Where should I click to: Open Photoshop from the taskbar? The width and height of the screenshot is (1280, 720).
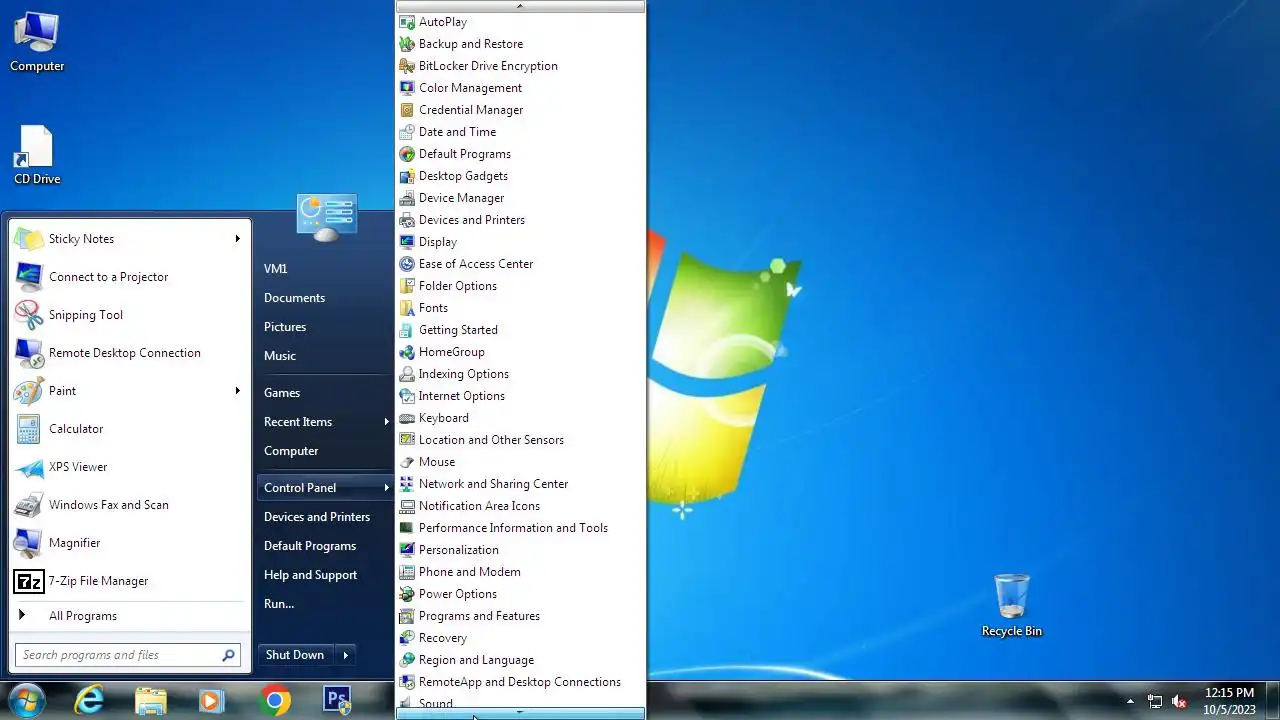(338, 700)
